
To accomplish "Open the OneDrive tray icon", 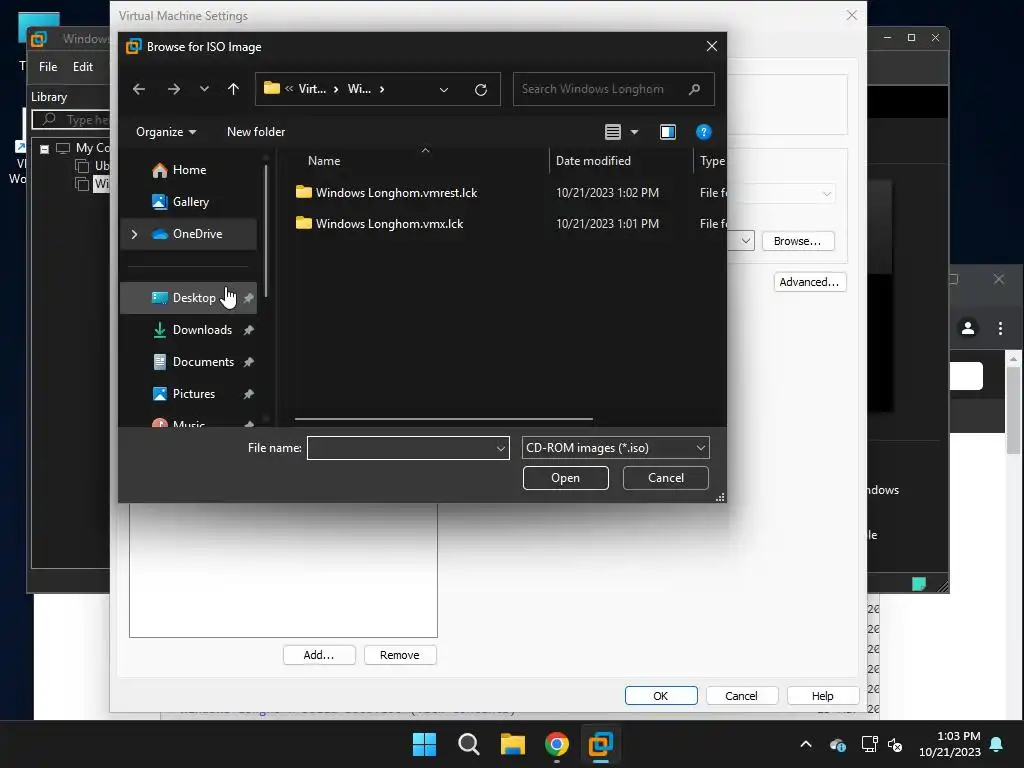I will pyautogui.click(x=838, y=744).
